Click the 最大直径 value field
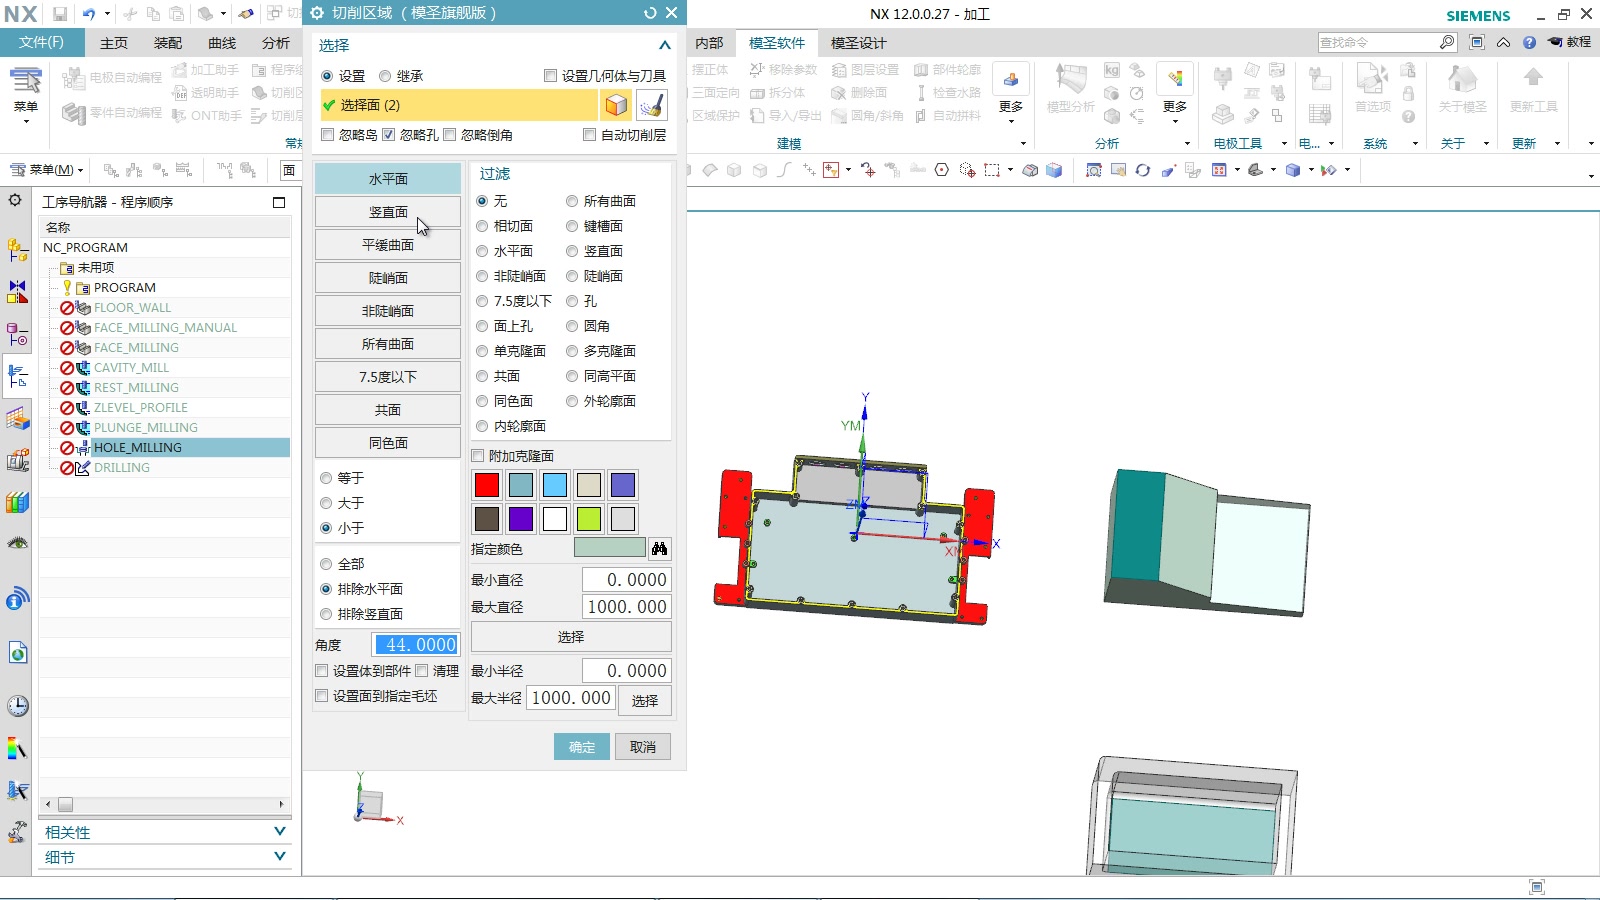 click(627, 607)
